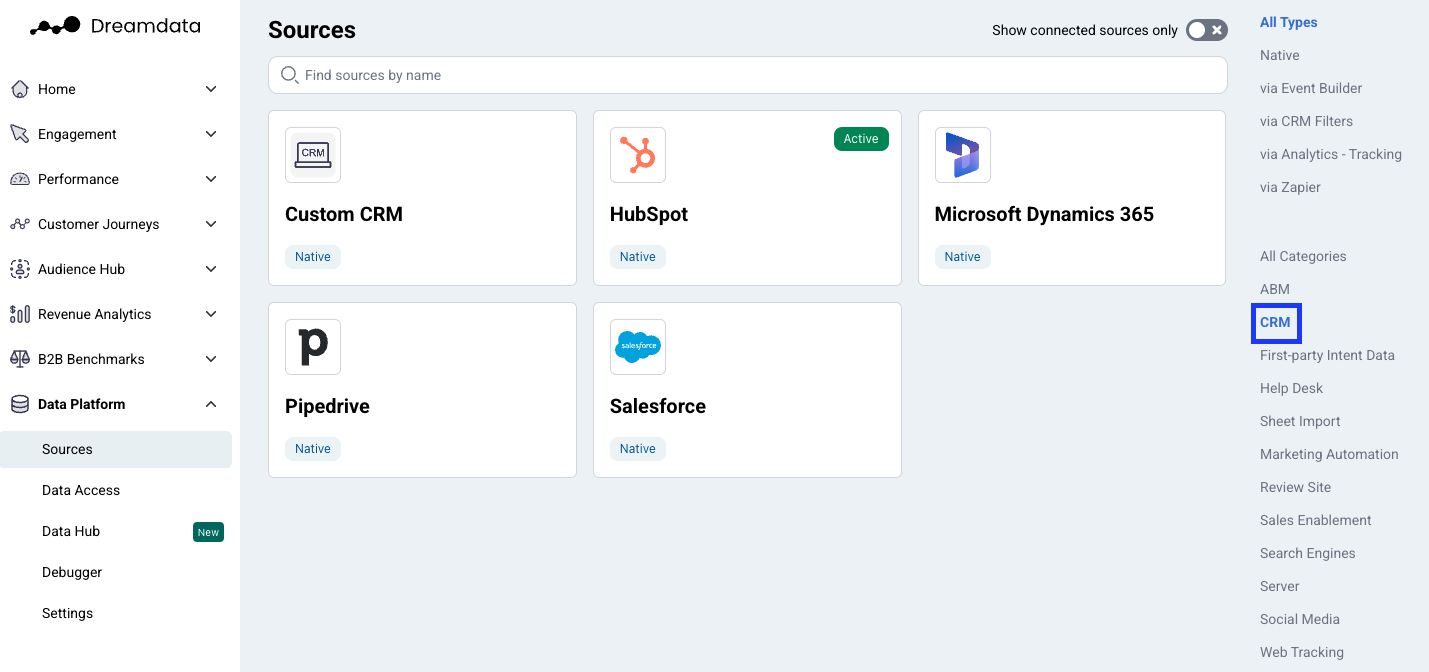Click the New badge beside Data Hub
This screenshot has height=672, width=1429.
point(208,532)
